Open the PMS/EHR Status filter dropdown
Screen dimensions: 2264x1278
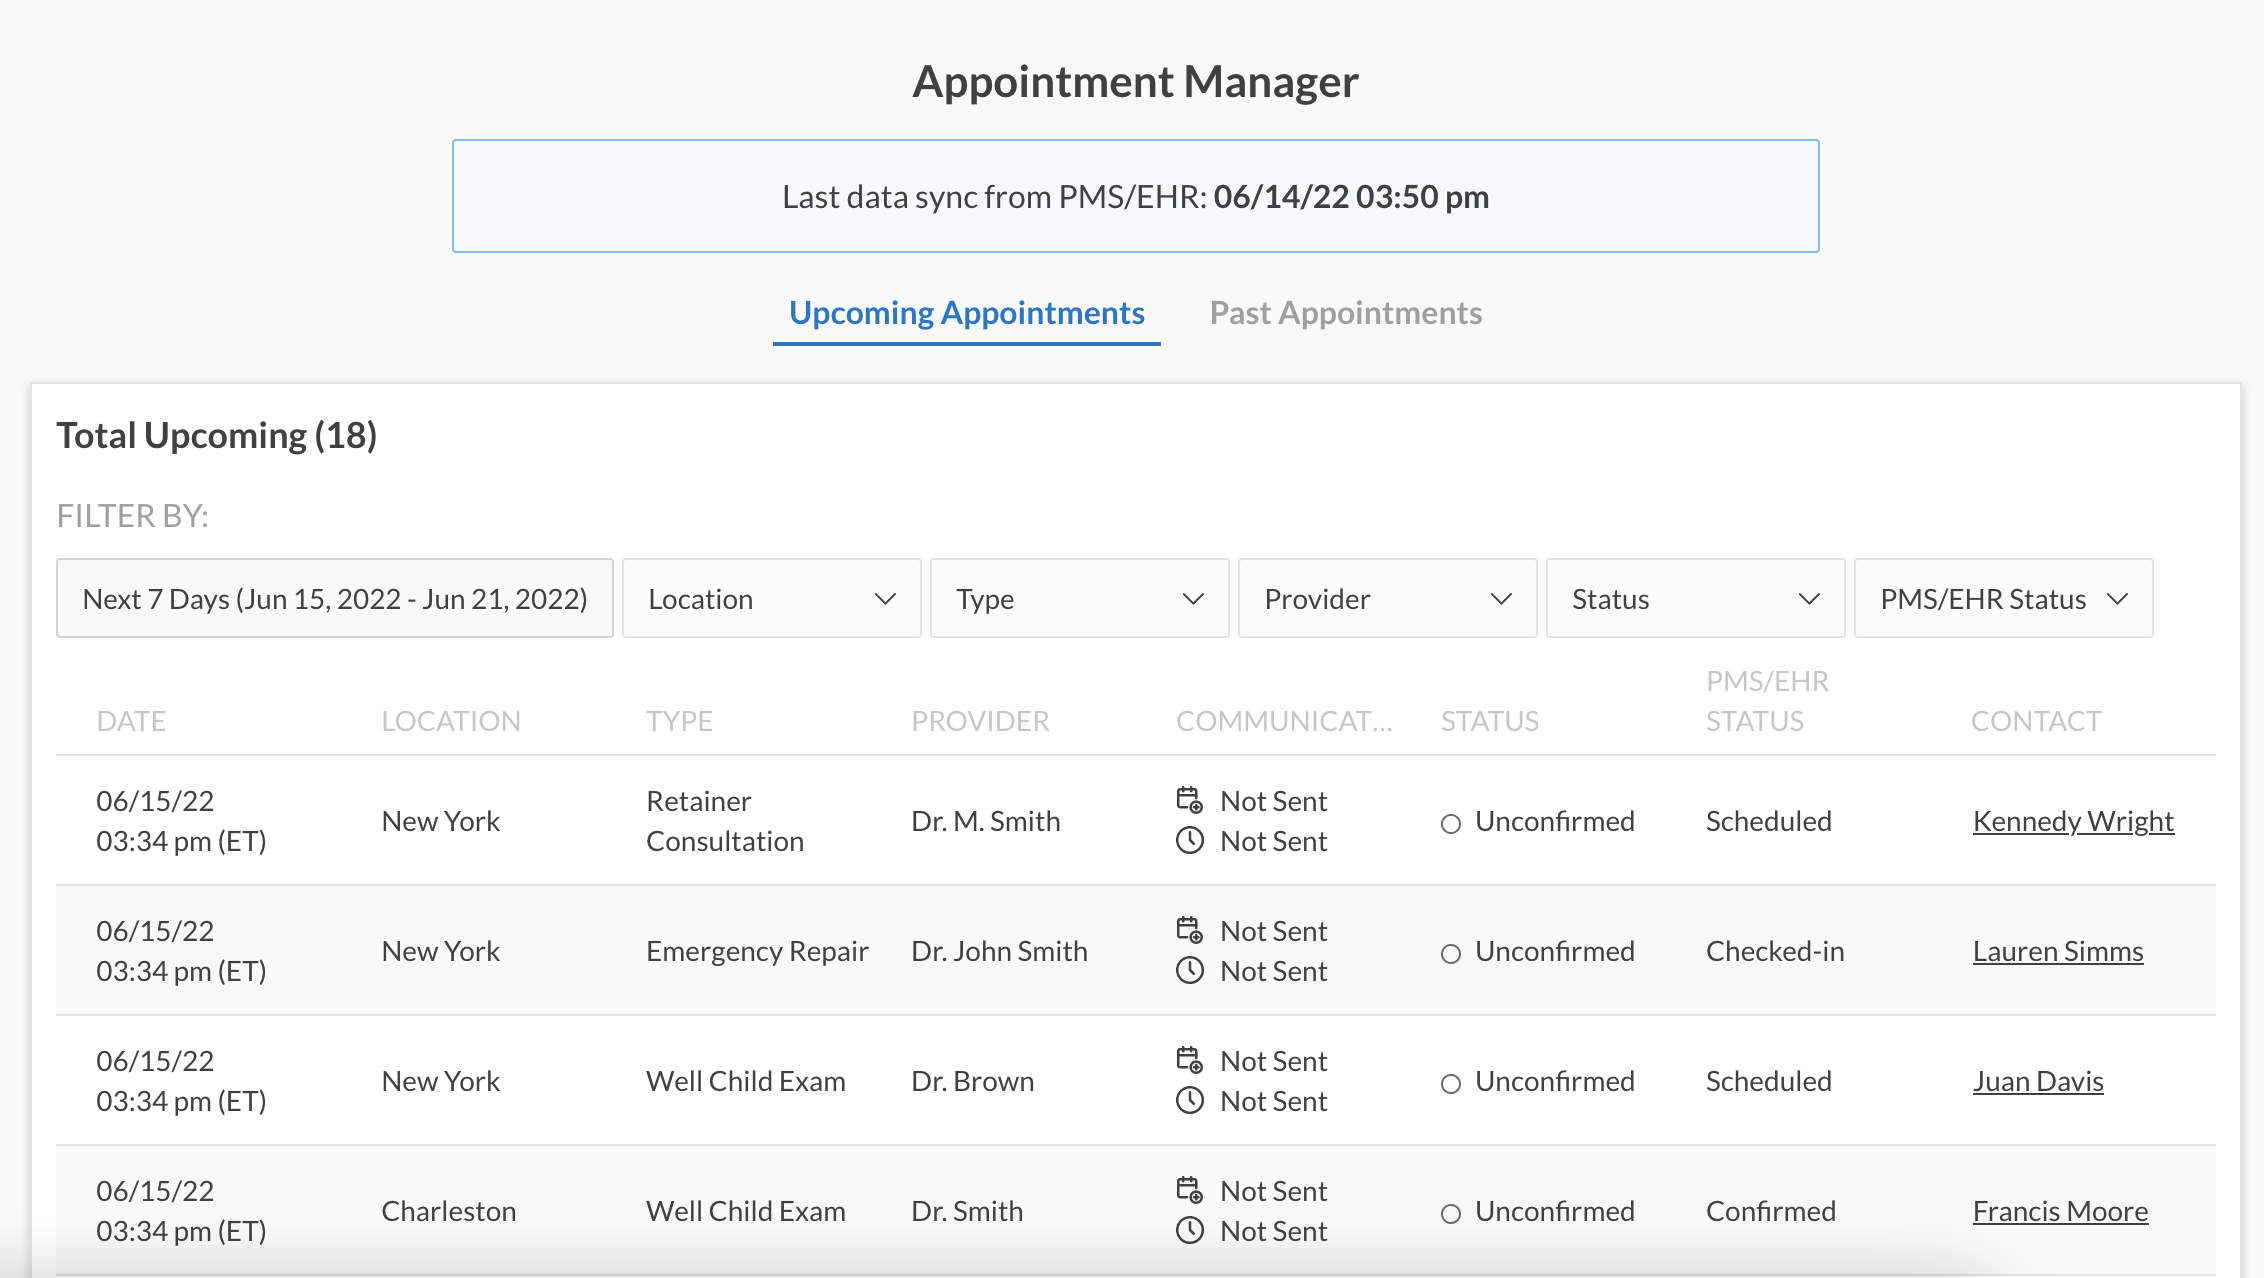pos(2003,599)
